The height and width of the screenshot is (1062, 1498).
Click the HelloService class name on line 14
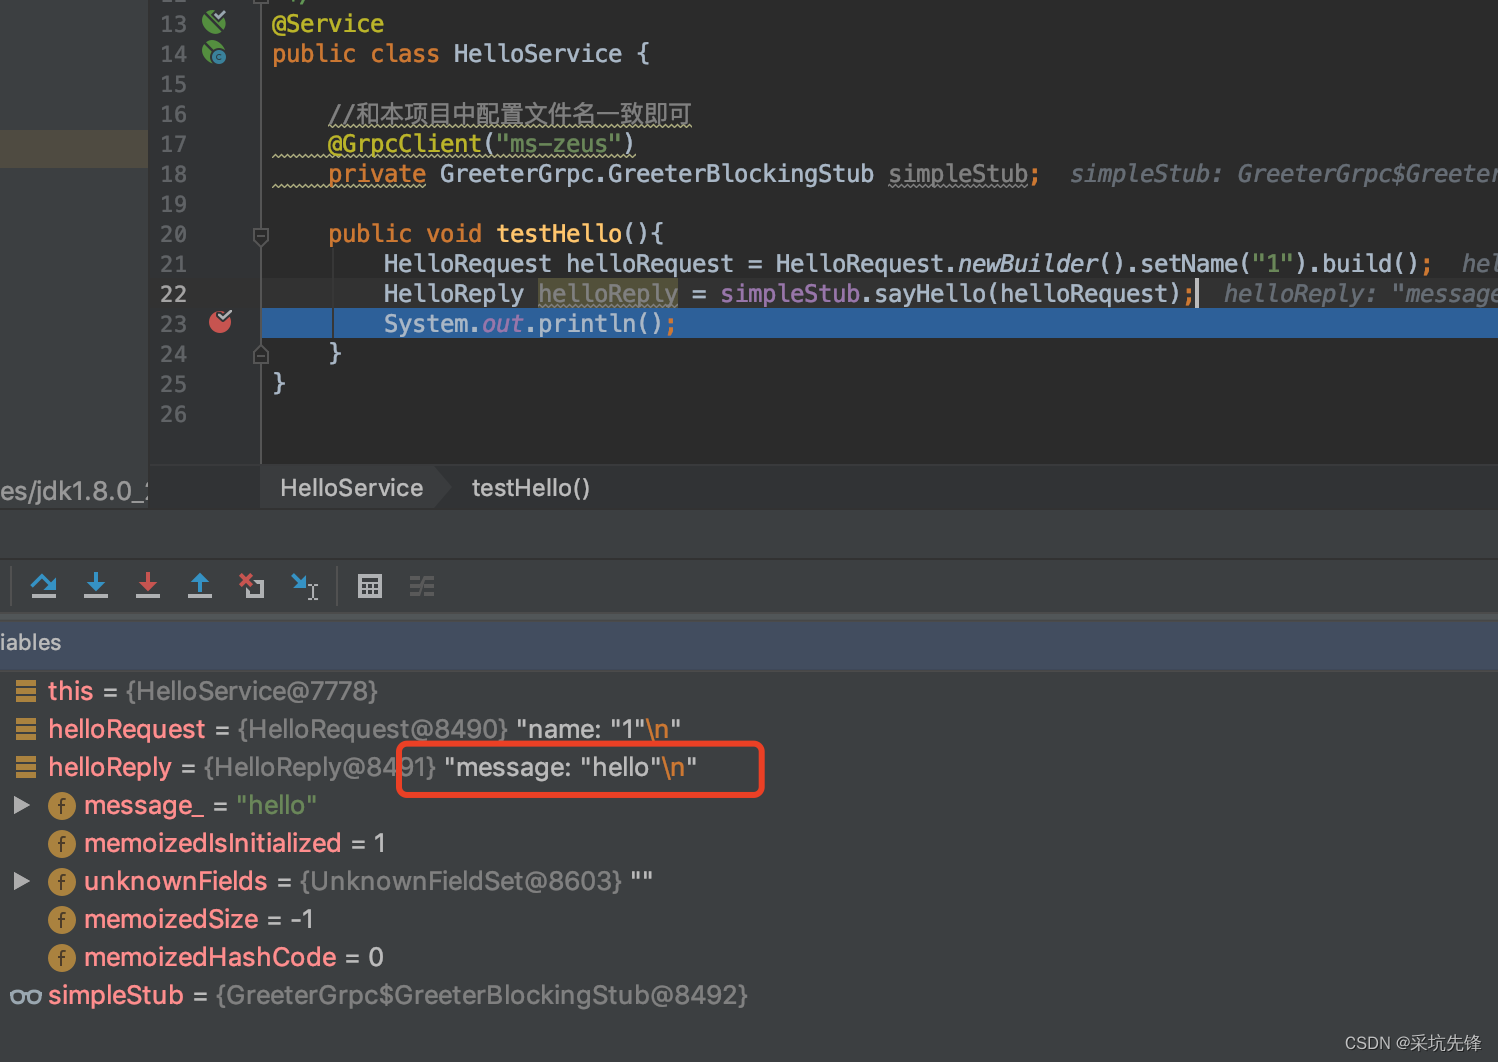[538, 54]
